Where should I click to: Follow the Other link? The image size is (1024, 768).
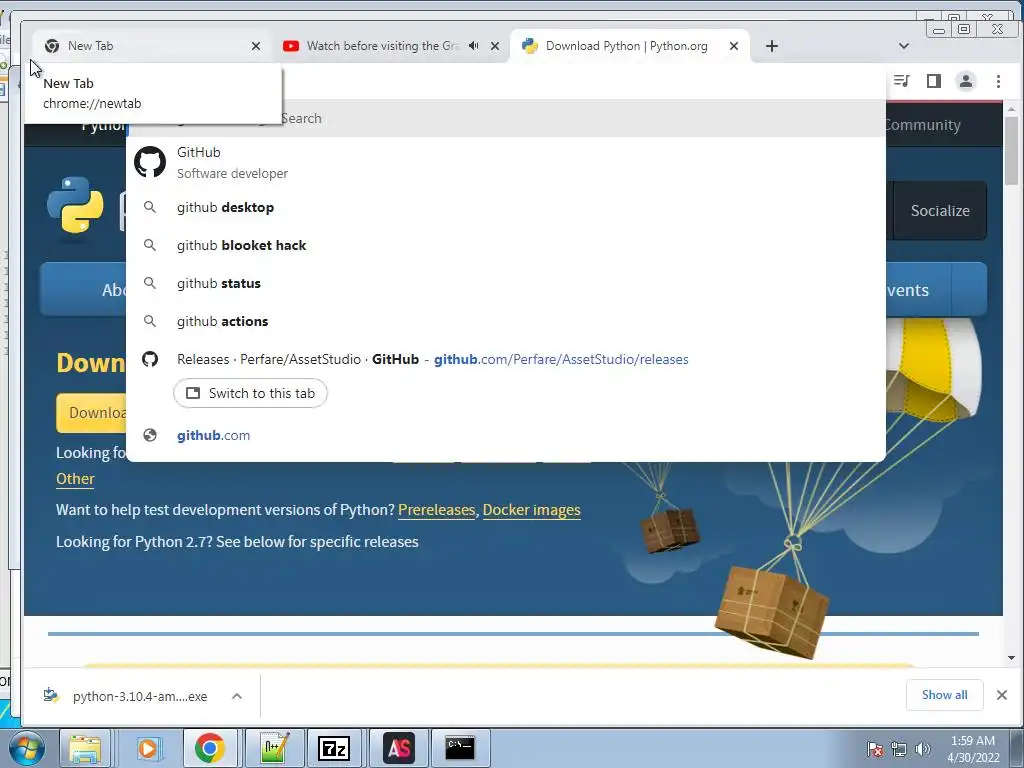(75, 479)
